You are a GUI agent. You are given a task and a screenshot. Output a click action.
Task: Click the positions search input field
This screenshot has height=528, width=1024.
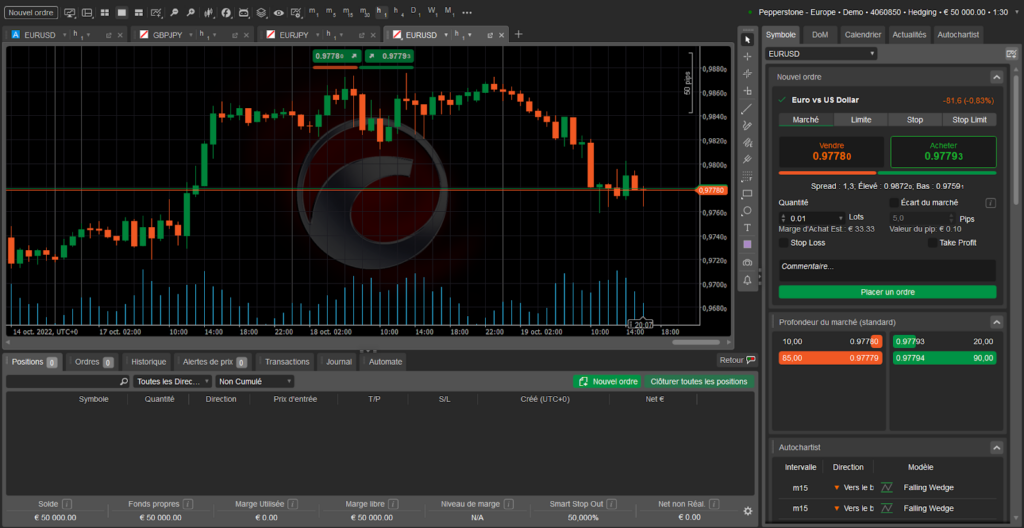tap(63, 381)
